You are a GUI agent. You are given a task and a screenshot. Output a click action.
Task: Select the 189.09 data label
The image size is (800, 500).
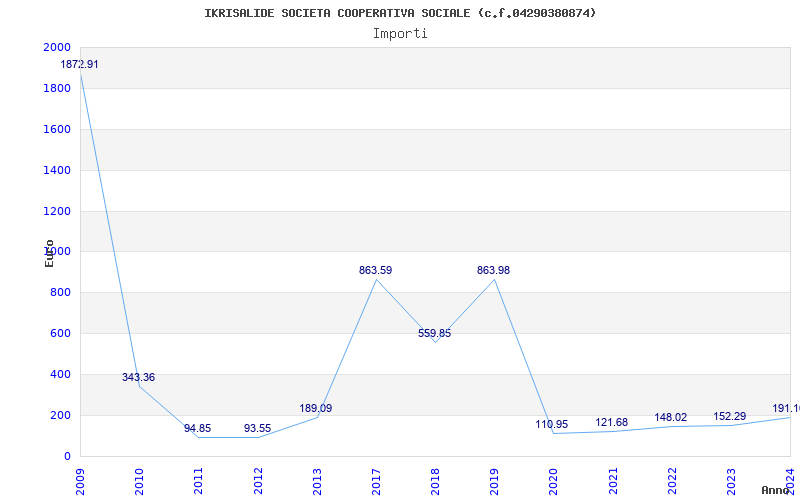tap(316, 409)
